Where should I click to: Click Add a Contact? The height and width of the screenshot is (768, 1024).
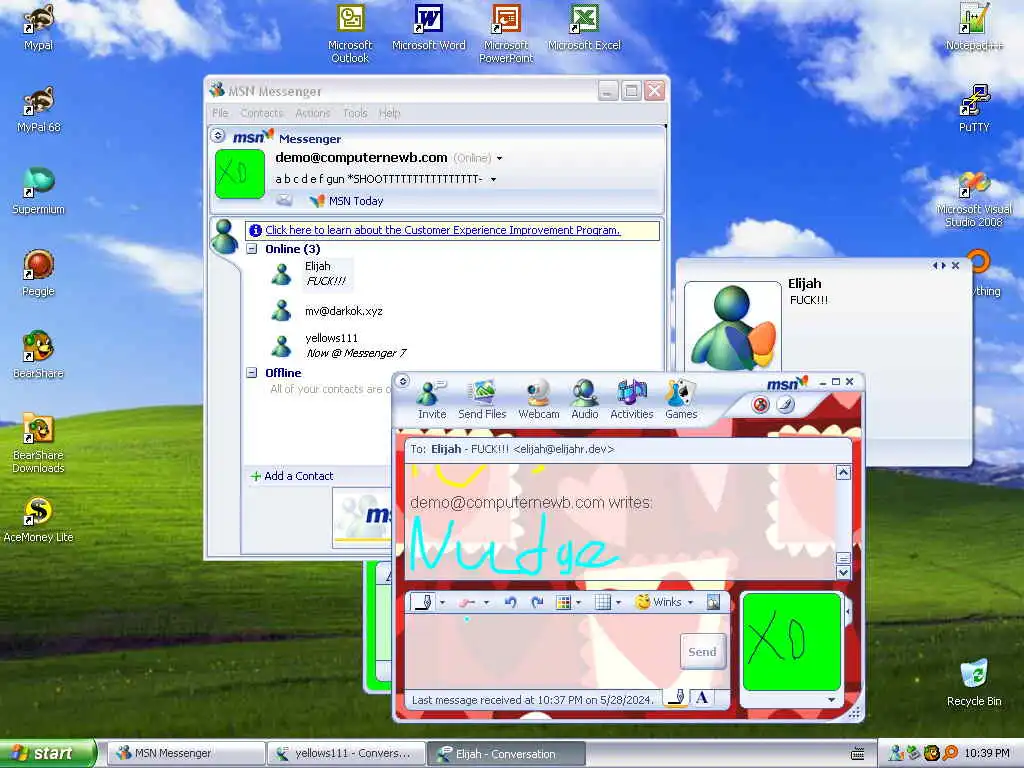292,476
